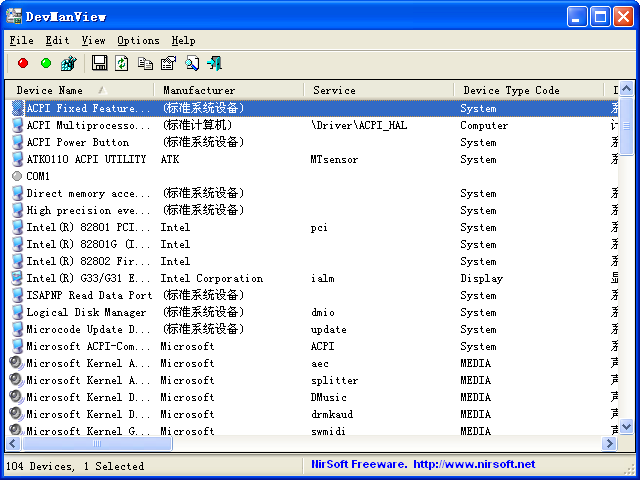Open the View menu
Image resolution: width=640 pixels, height=480 pixels.
93,40
